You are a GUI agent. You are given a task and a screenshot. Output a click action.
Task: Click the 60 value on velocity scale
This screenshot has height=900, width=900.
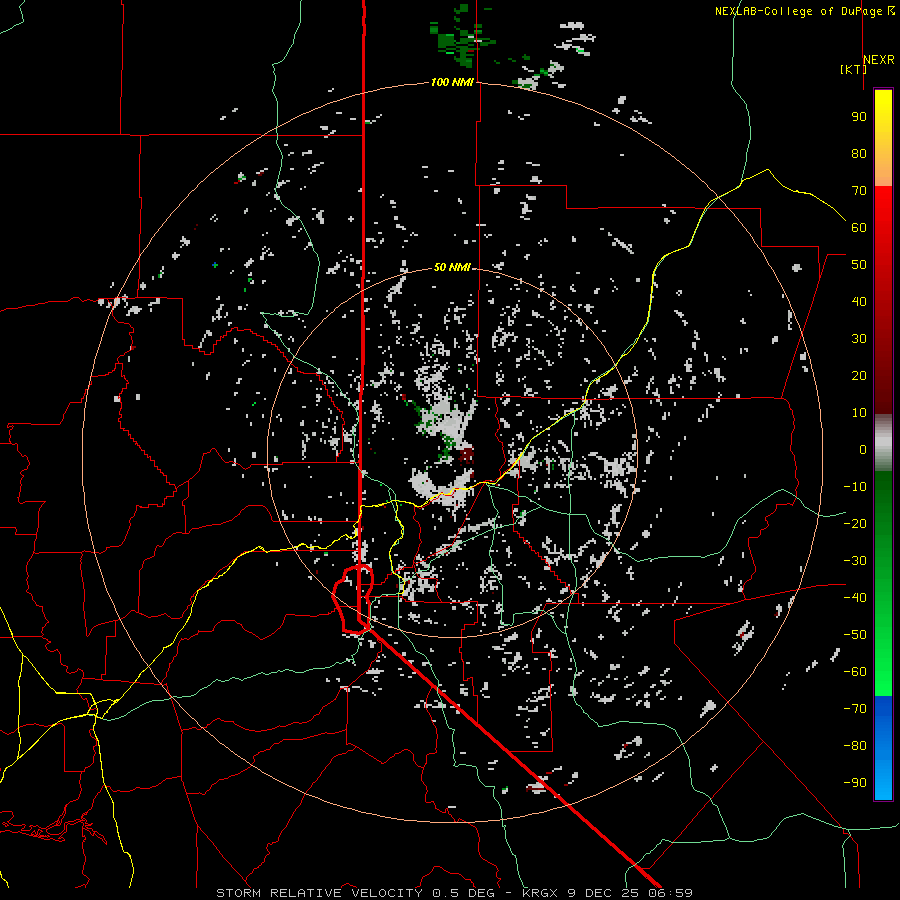click(859, 228)
